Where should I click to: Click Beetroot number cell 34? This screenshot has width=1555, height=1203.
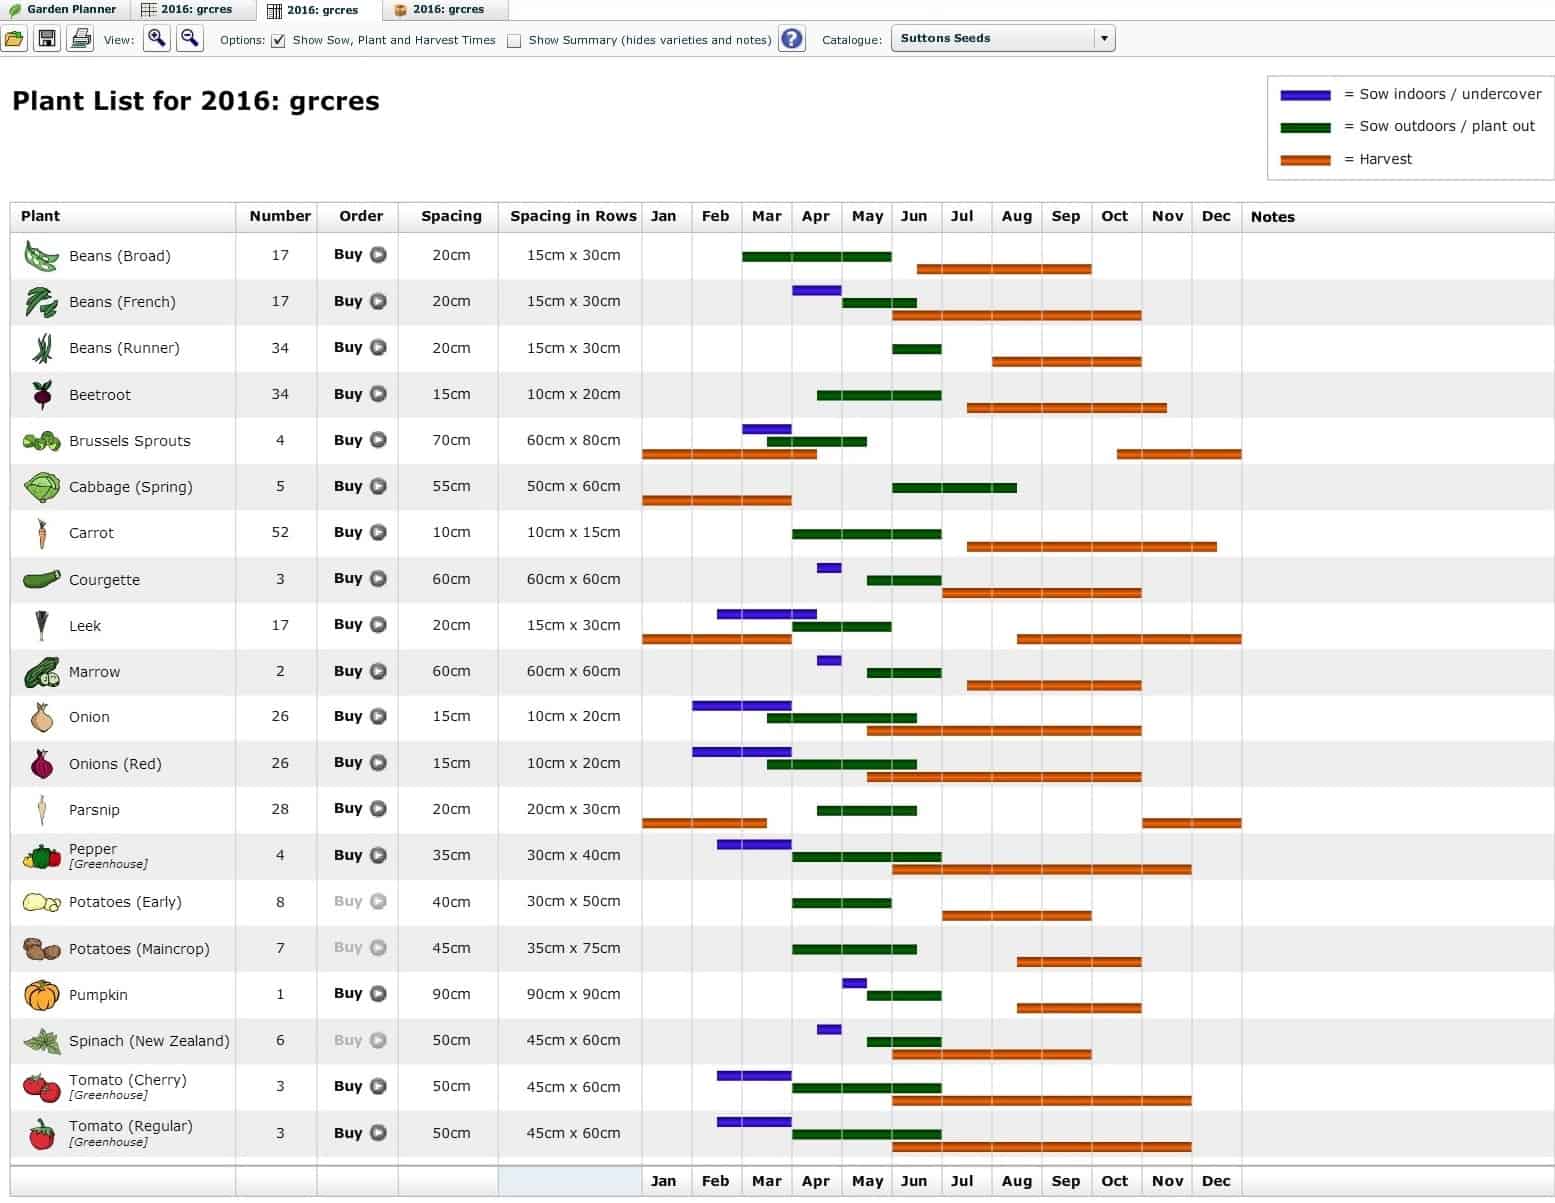tap(280, 394)
